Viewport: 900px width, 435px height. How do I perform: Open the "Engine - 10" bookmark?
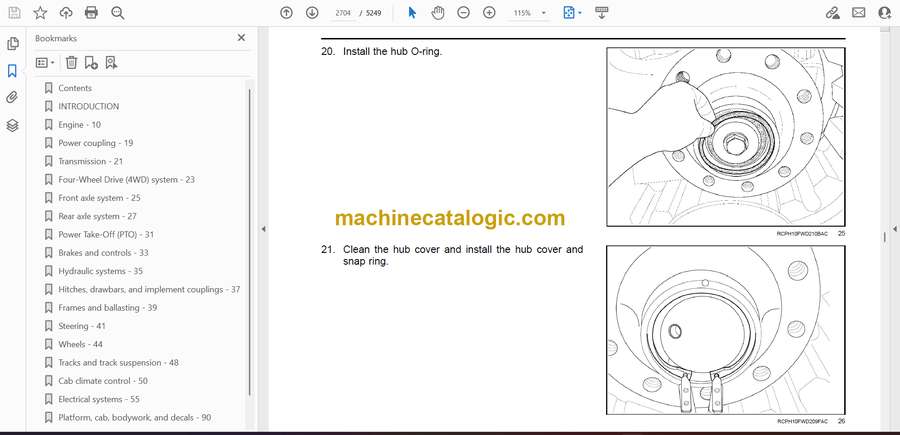click(x=79, y=125)
